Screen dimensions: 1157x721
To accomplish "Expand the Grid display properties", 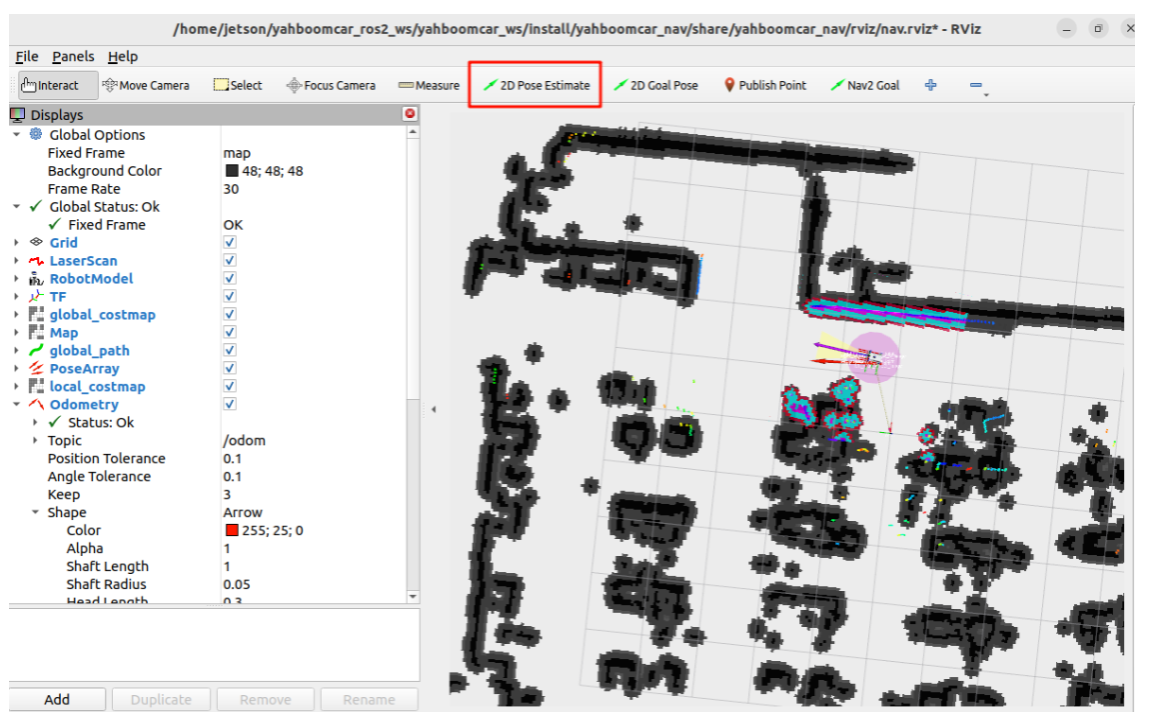I will (16, 243).
